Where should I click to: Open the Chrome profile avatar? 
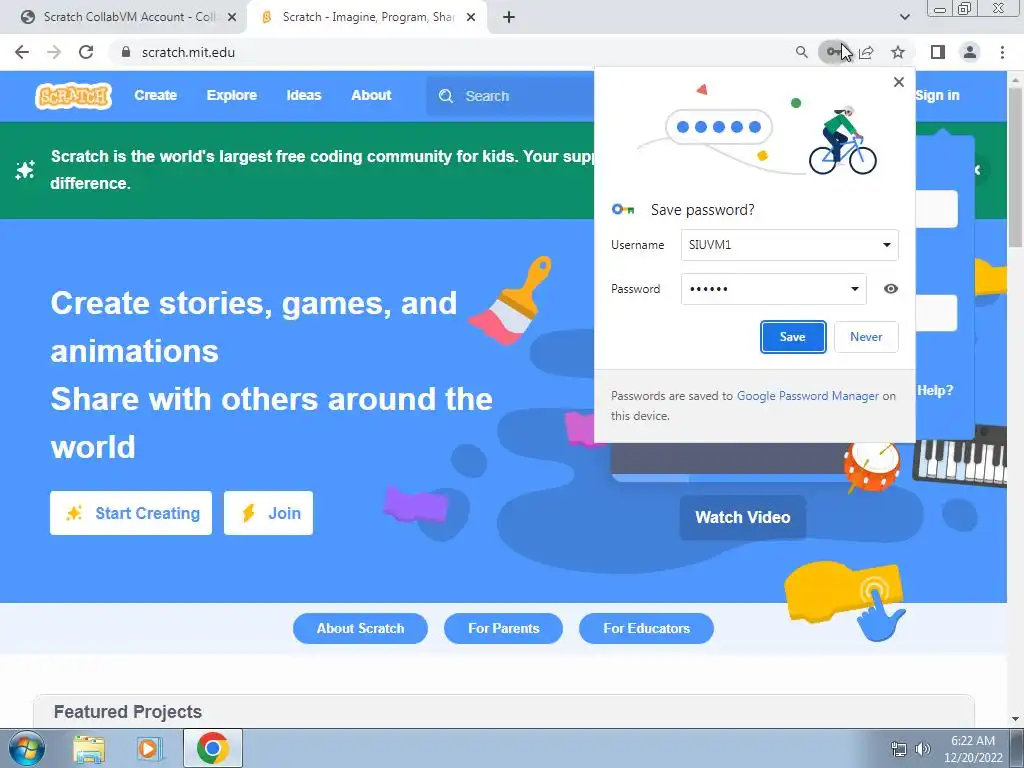pyautogui.click(x=970, y=52)
